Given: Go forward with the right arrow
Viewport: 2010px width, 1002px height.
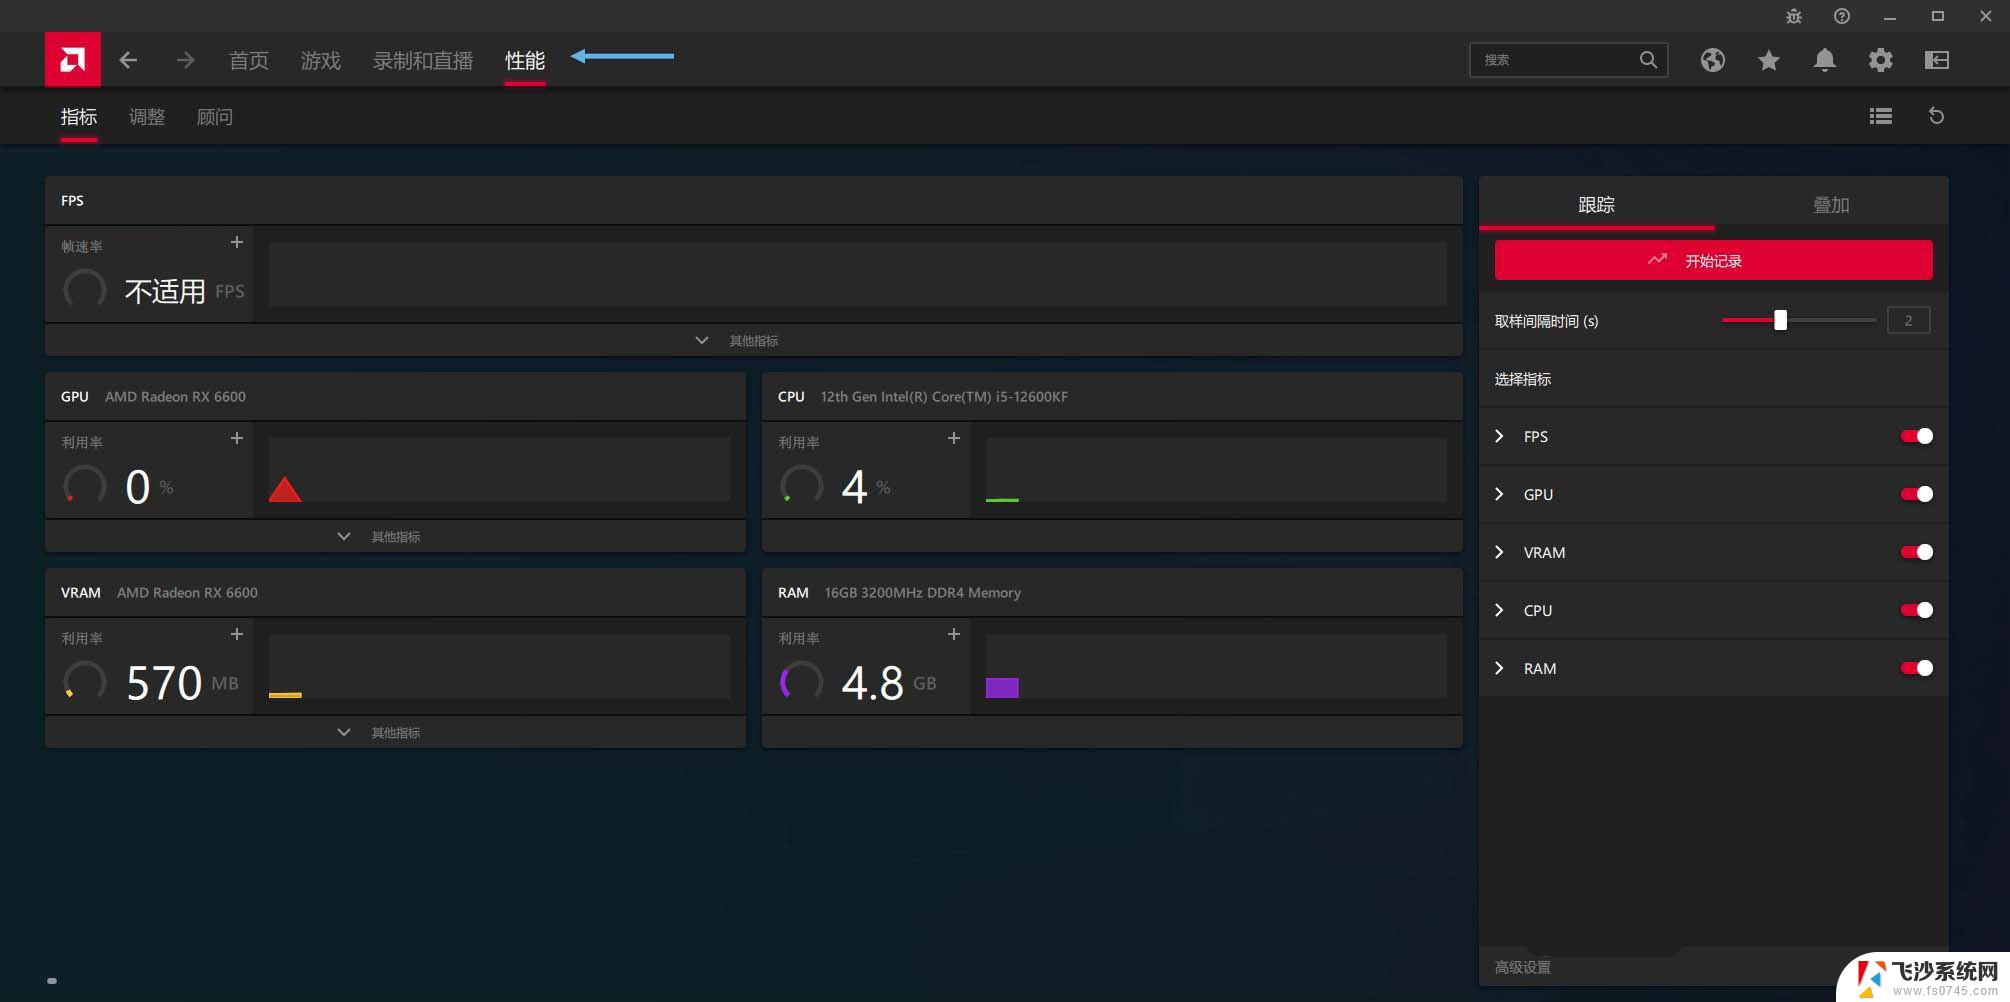Looking at the screenshot, I should [x=185, y=60].
